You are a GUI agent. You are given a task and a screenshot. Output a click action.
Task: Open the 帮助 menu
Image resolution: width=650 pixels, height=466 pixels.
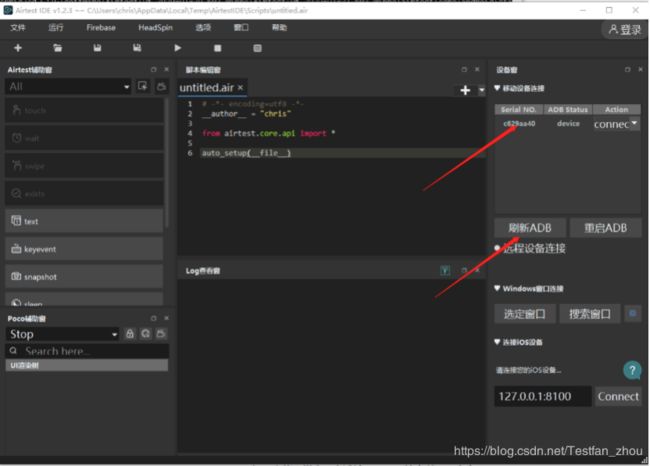[x=279, y=27]
